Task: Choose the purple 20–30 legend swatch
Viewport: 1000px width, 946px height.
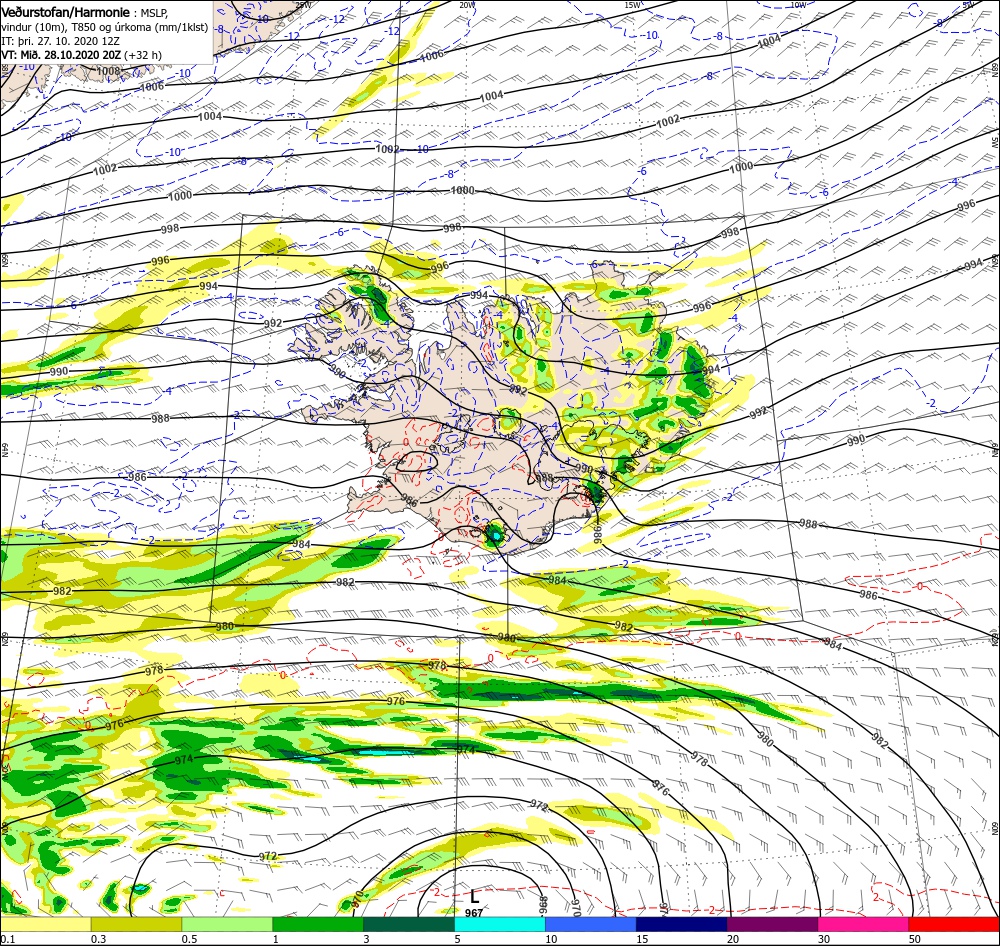Action: [x=772, y=925]
